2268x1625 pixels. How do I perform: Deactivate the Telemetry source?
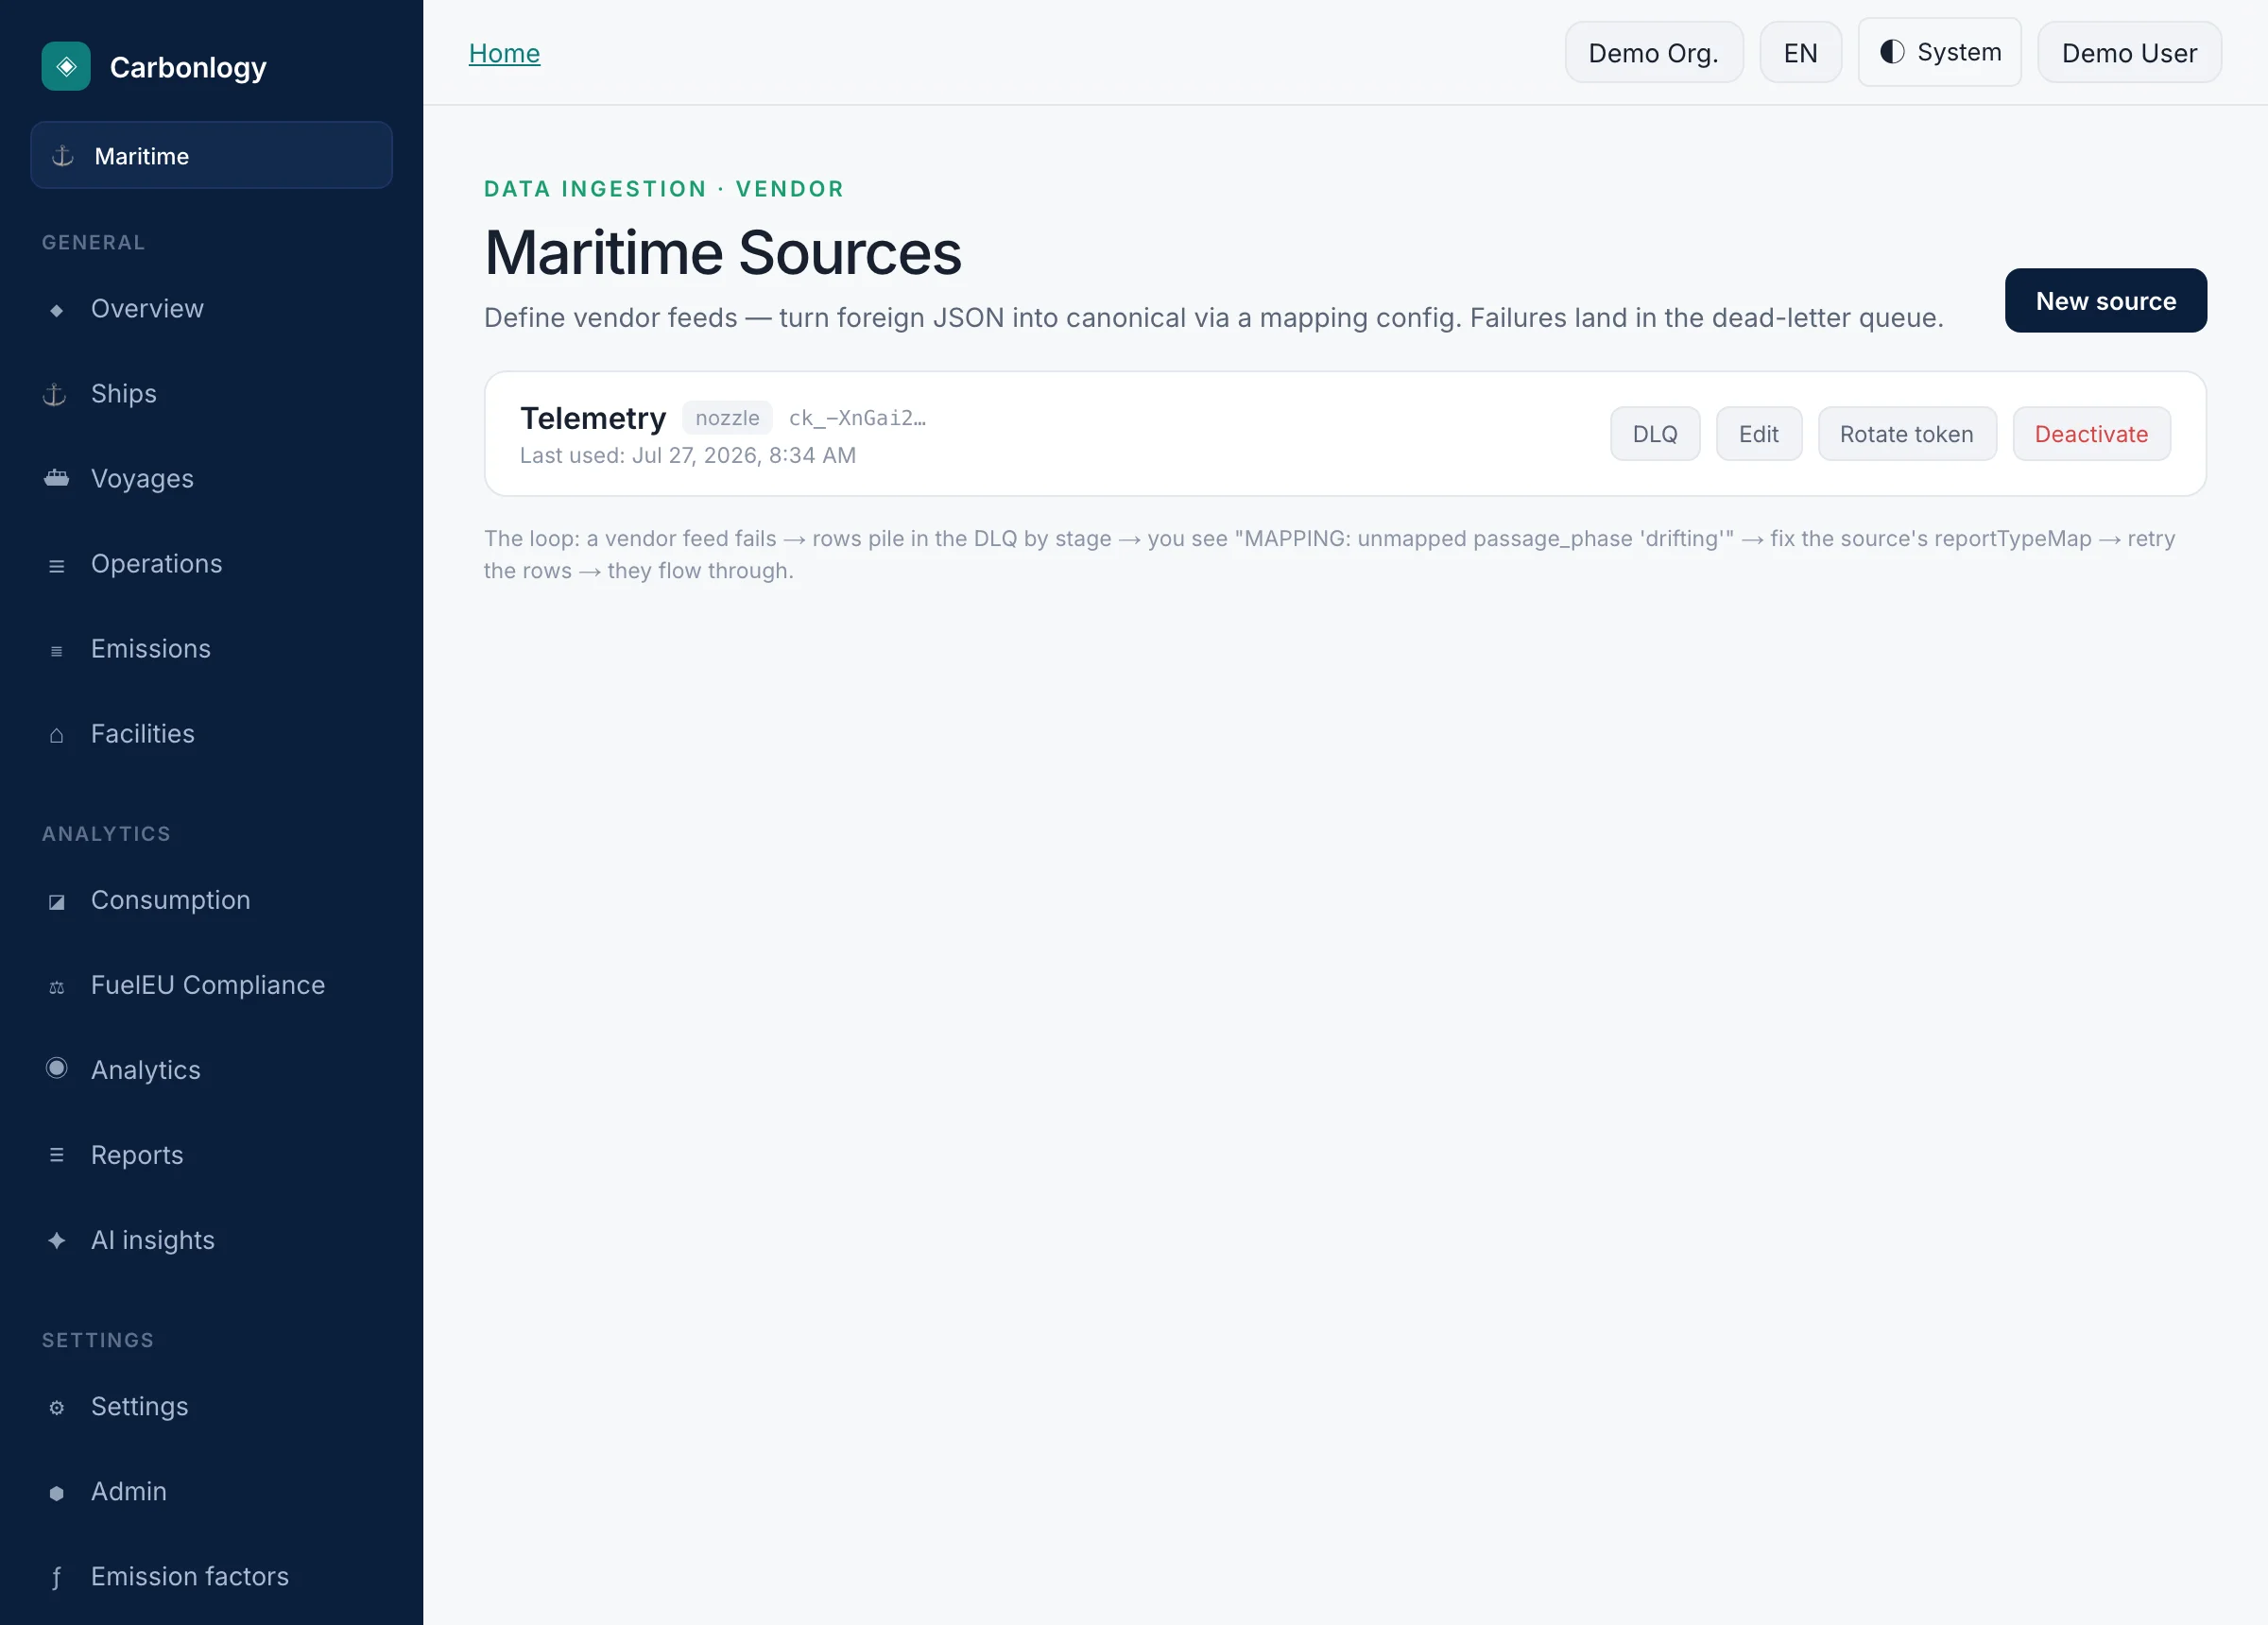[x=2091, y=434]
